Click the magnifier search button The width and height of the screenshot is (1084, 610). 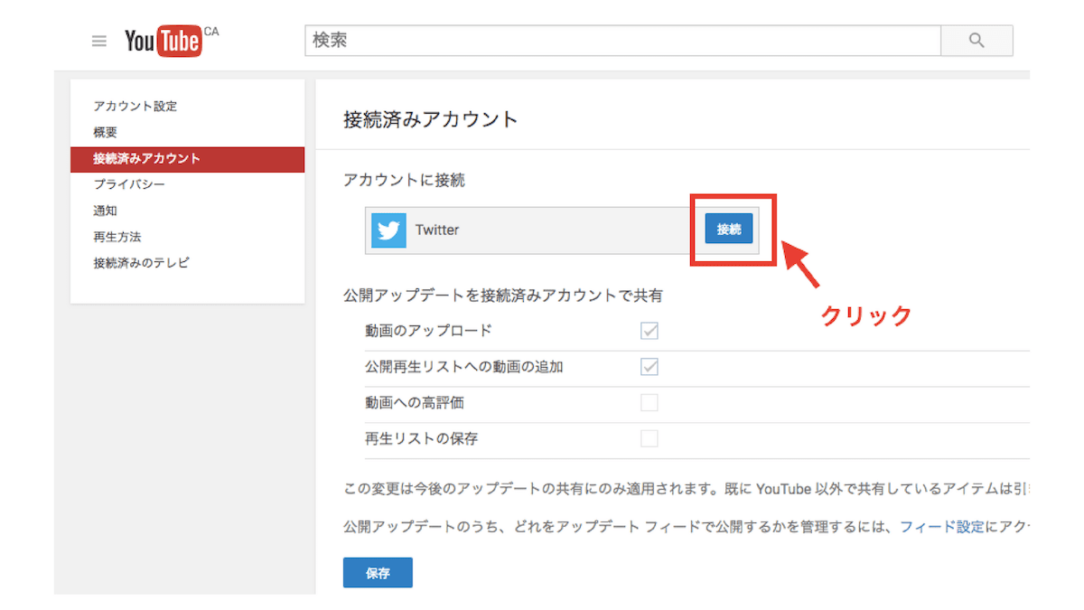[976, 40]
